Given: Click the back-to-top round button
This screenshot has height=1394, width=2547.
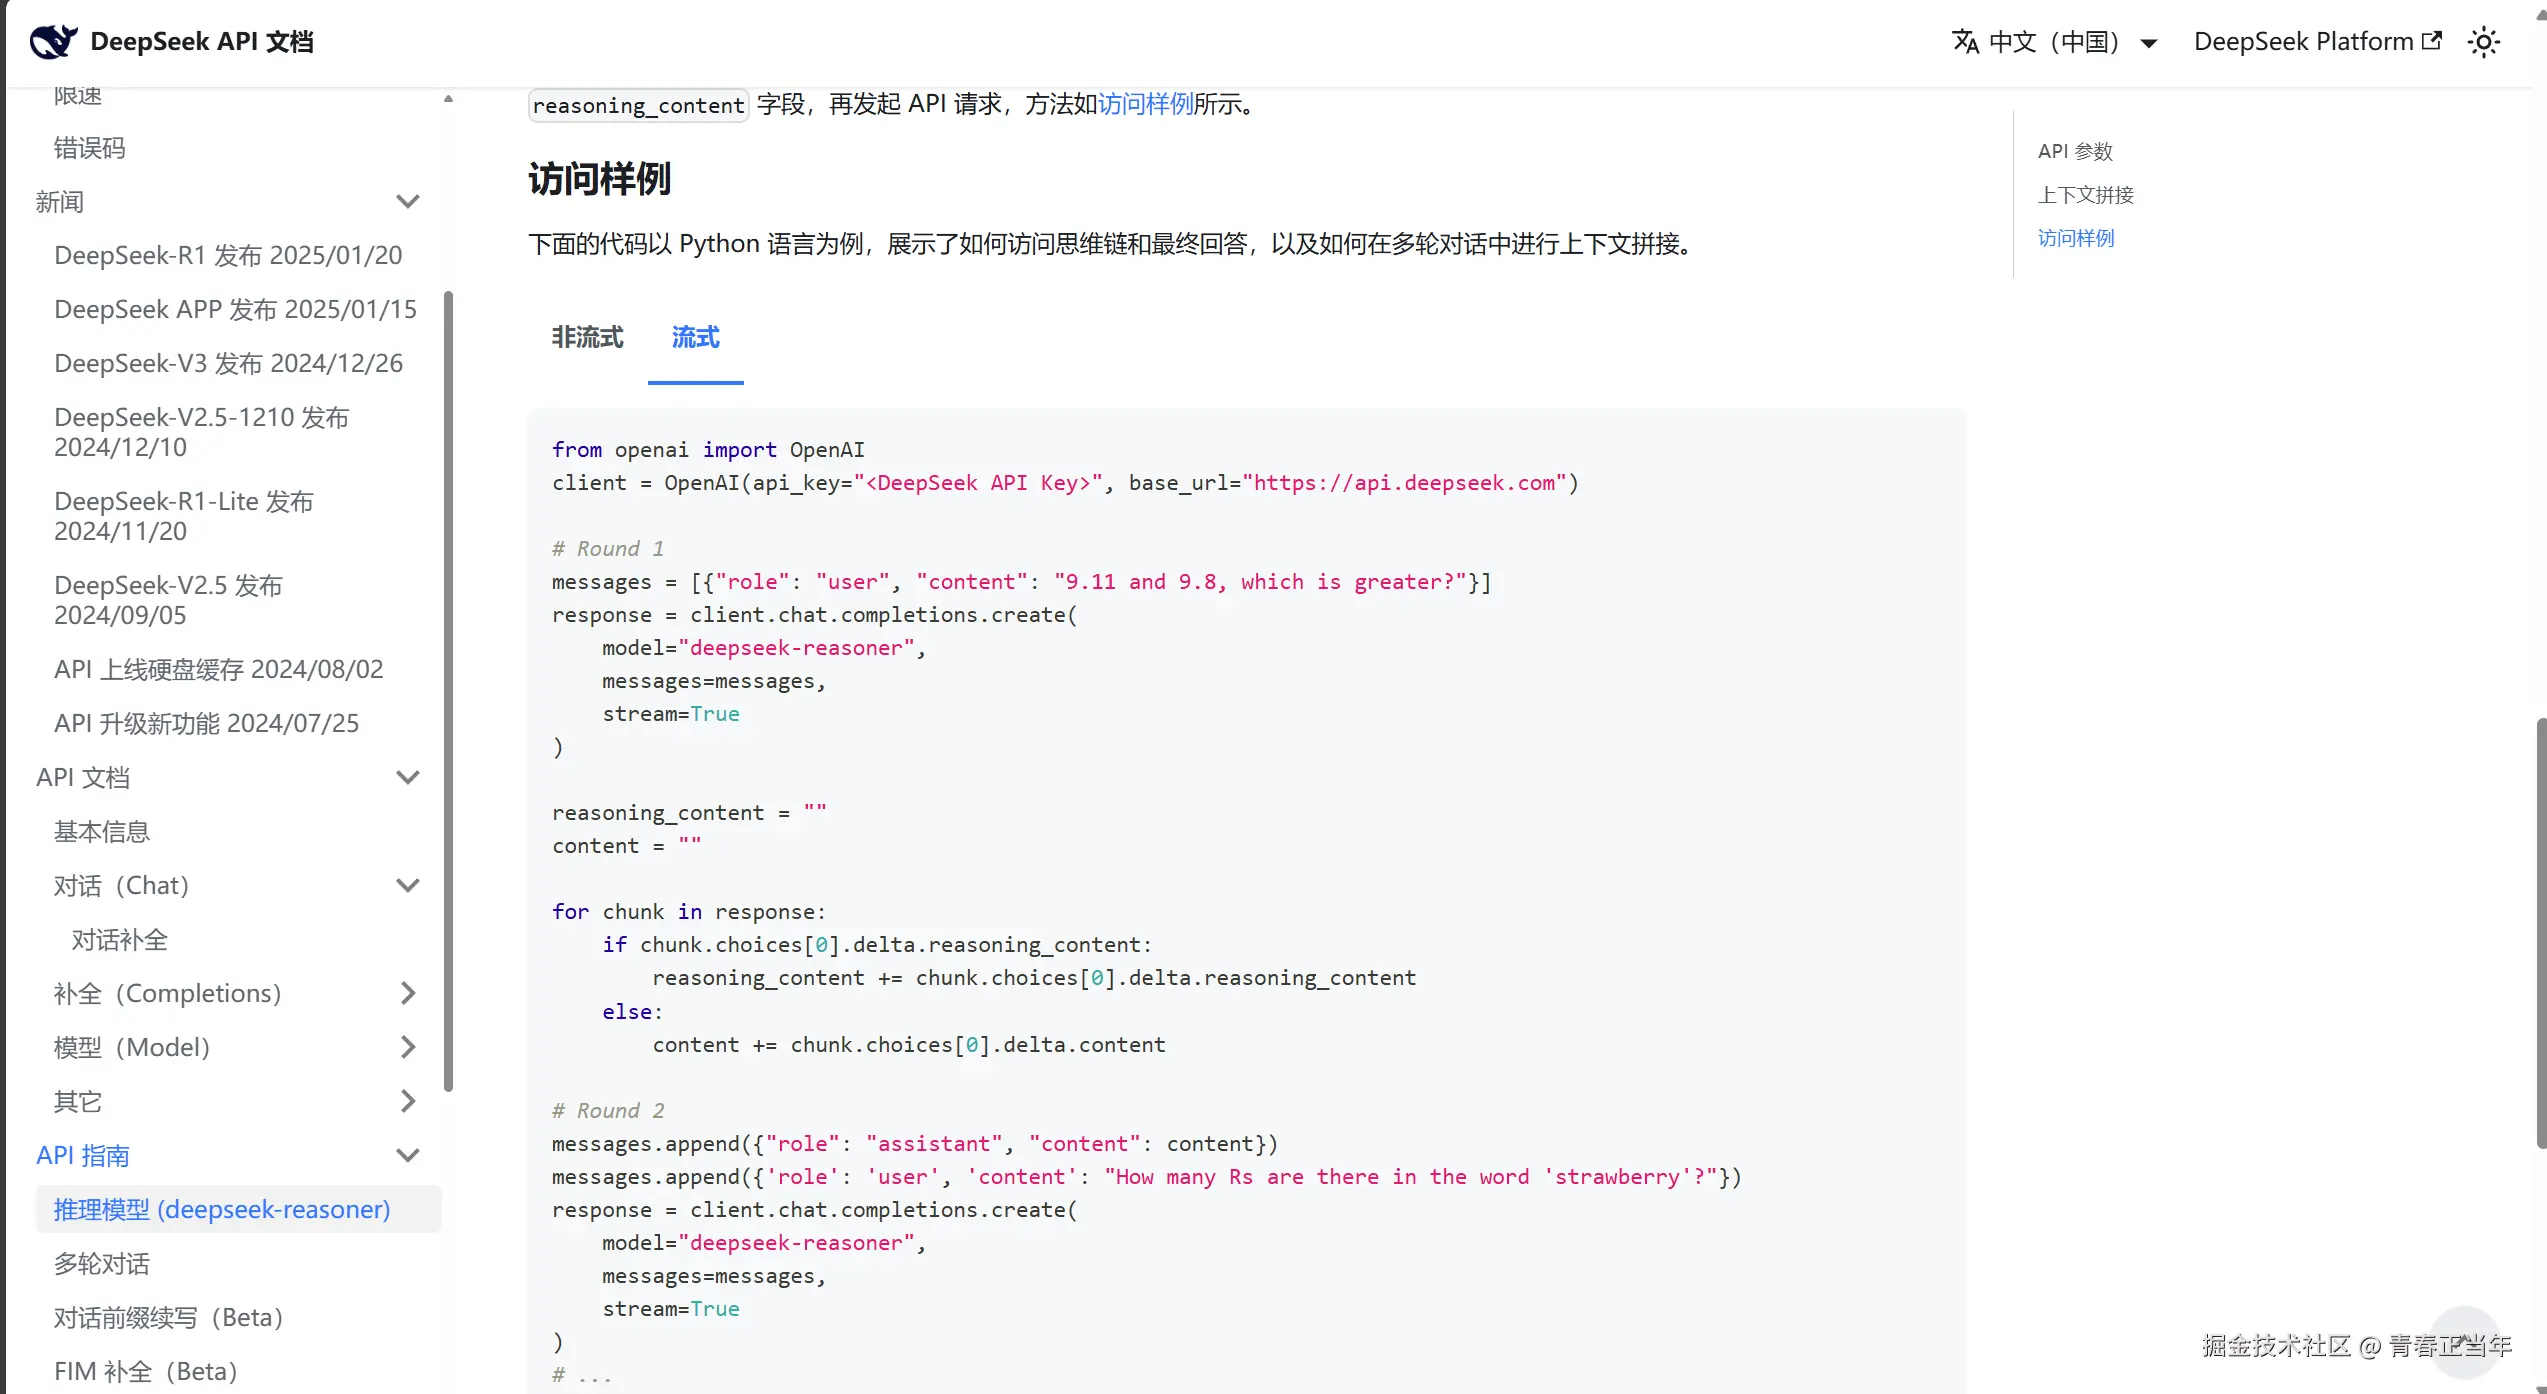Looking at the screenshot, I should [2465, 1342].
